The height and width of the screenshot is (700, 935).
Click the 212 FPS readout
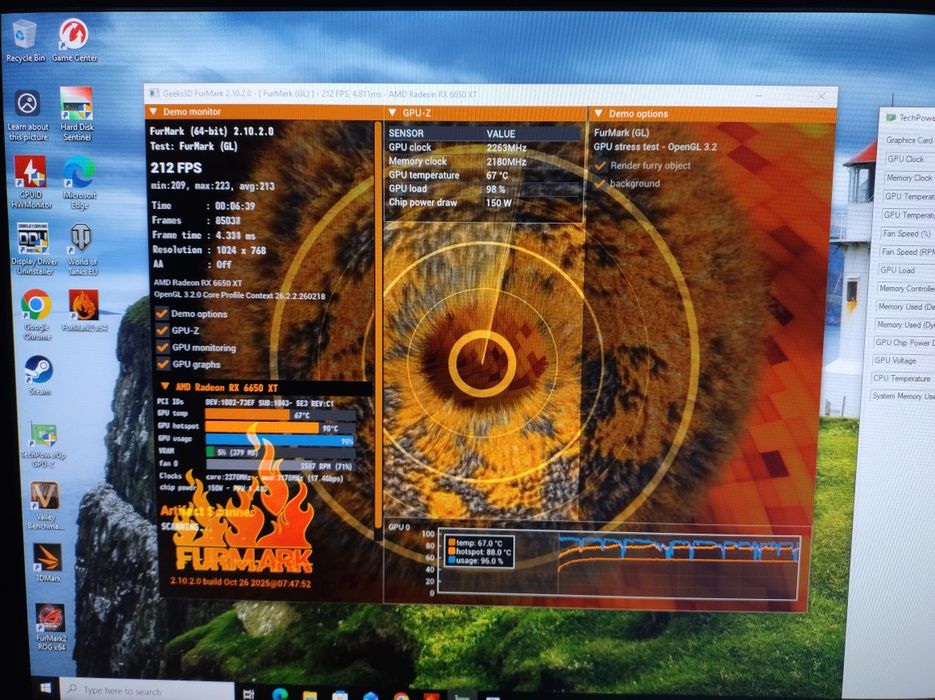[x=177, y=168]
